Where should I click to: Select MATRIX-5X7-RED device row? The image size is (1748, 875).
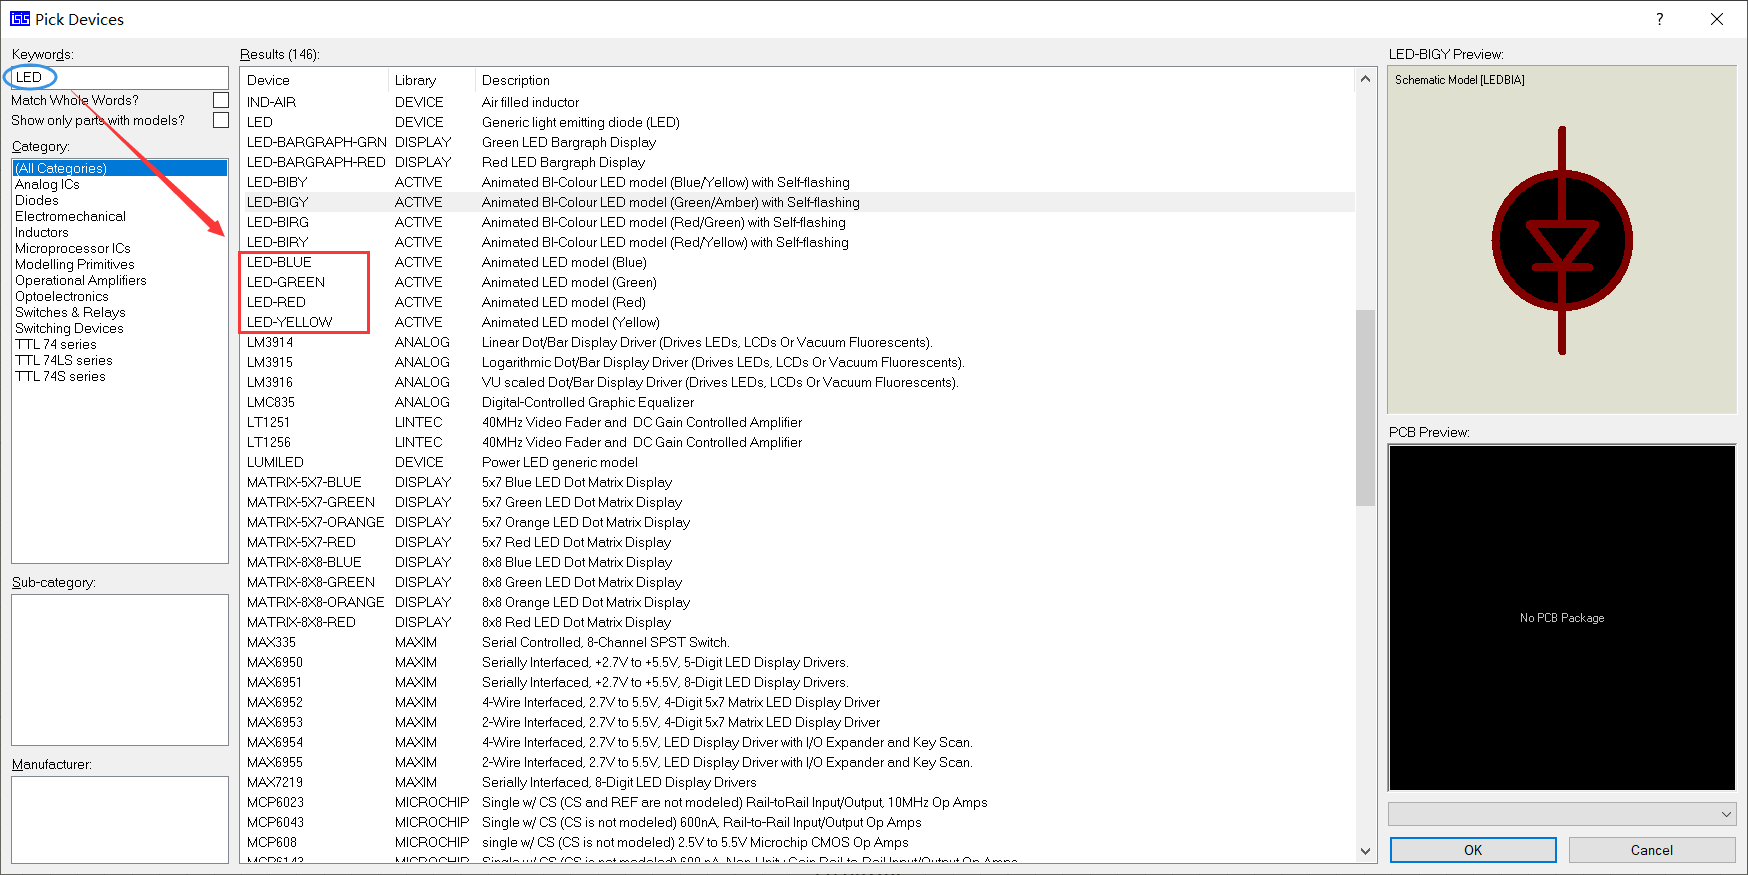(798, 542)
